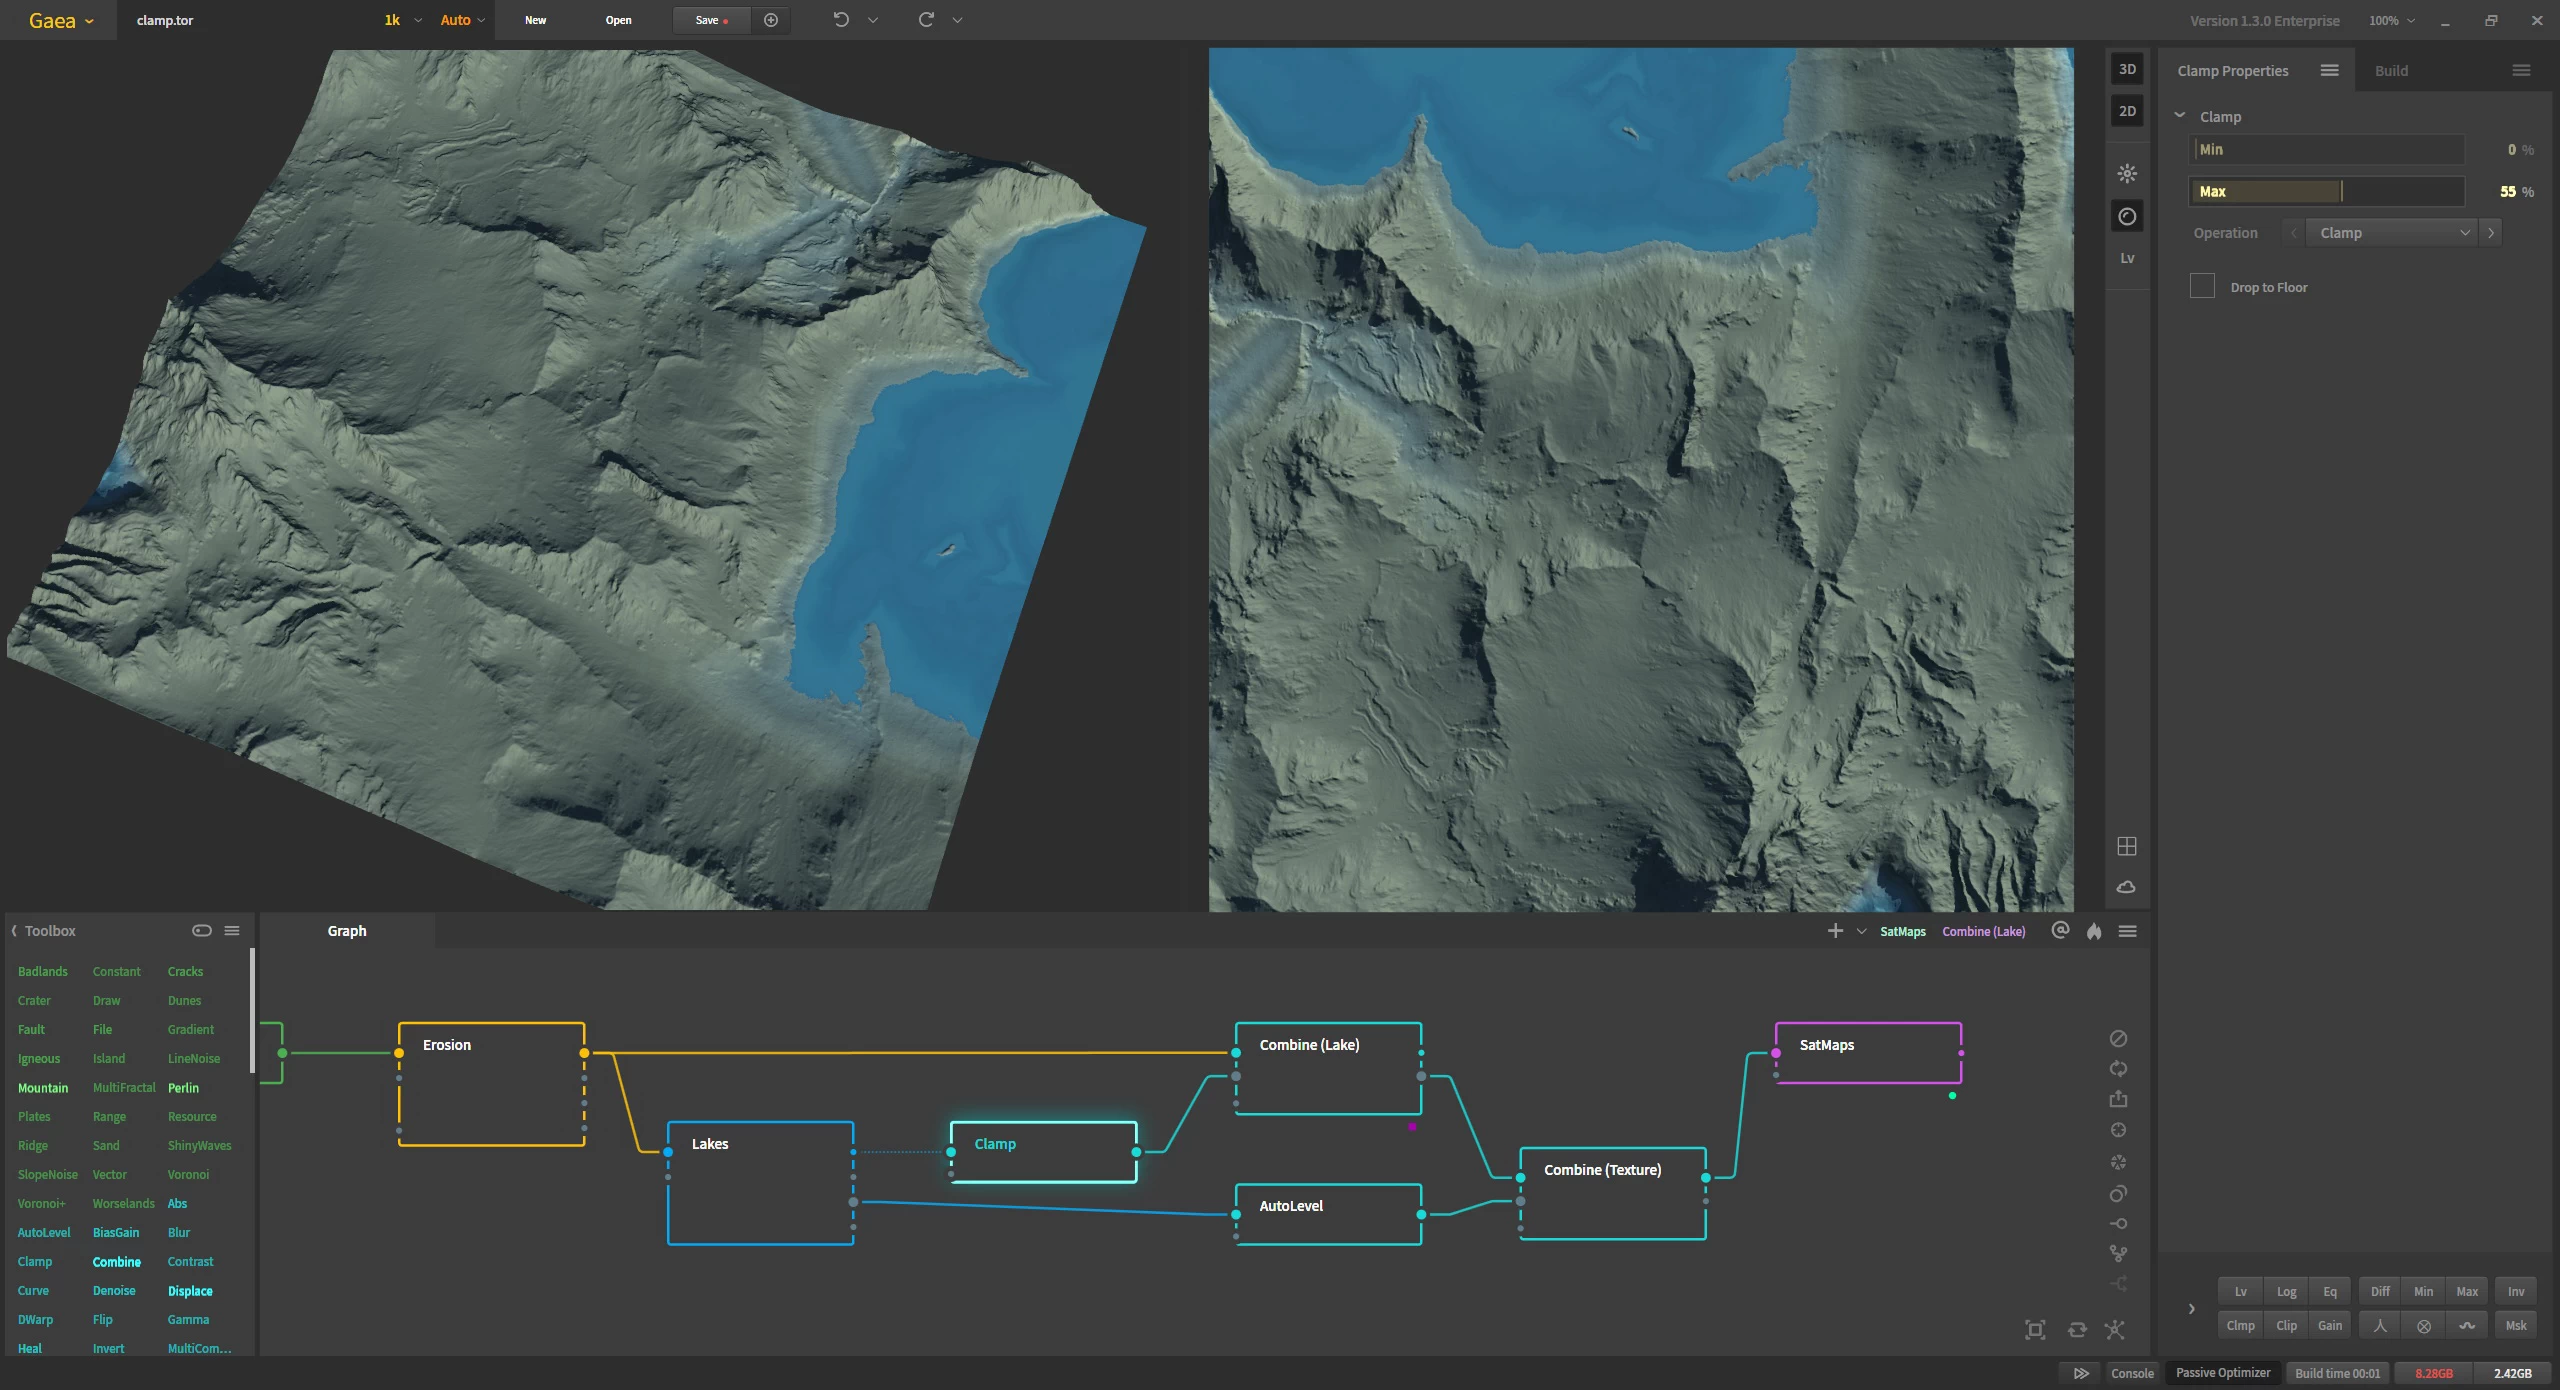Enable the Drop to Floor checkbox
Image resolution: width=2560 pixels, height=1390 pixels.
(x=2202, y=286)
